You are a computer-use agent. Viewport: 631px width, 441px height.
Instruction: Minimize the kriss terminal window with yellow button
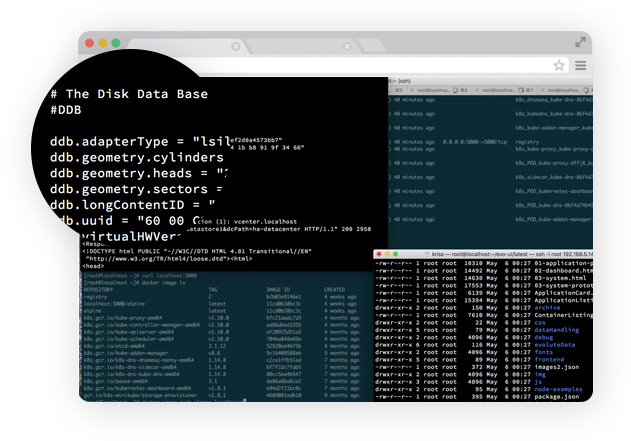coord(387,254)
